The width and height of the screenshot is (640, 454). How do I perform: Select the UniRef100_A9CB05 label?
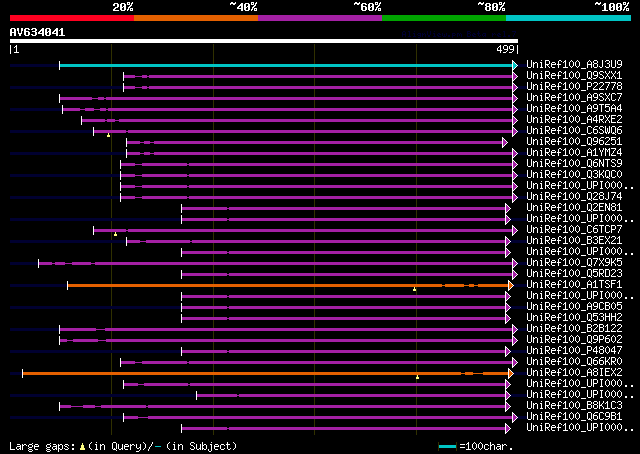[x=574, y=307]
